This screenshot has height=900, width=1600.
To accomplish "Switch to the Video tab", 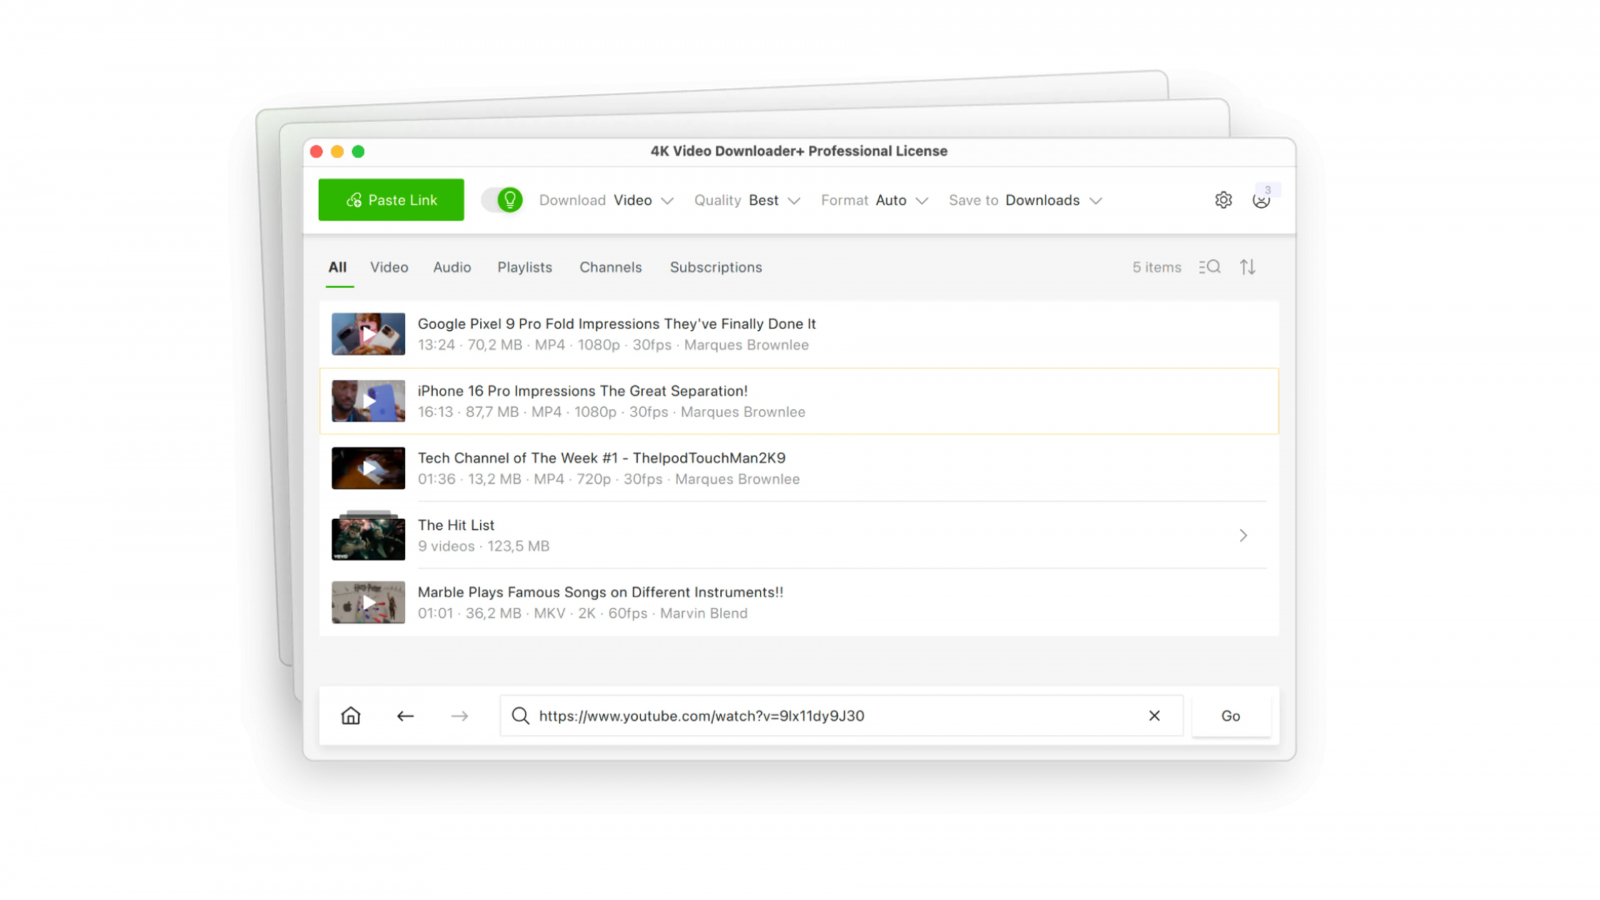I will (x=389, y=267).
